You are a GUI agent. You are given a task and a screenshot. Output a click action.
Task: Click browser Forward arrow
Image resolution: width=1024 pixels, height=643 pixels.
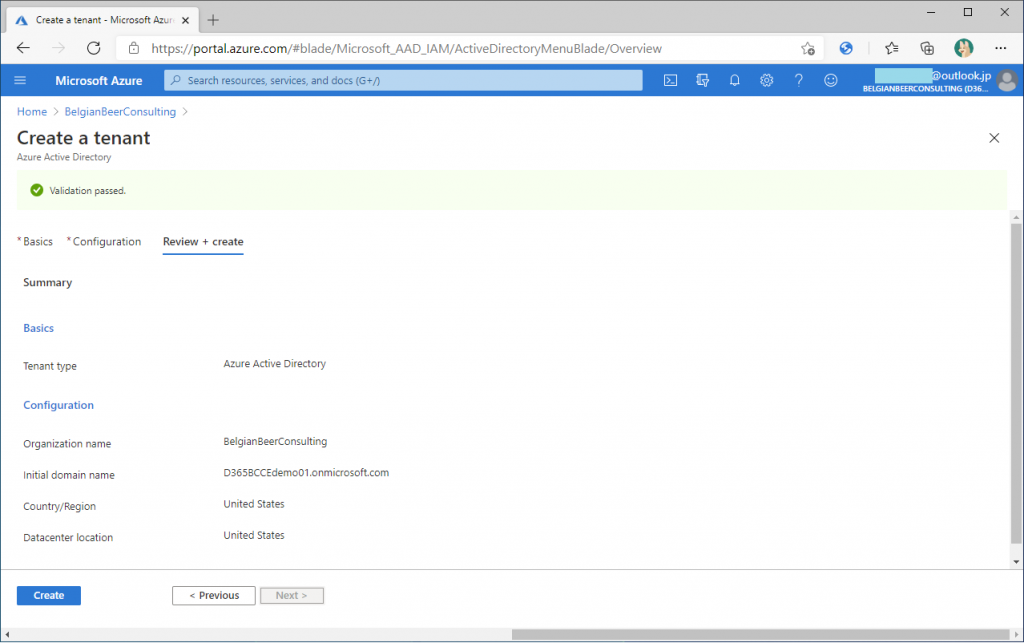(59, 48)
